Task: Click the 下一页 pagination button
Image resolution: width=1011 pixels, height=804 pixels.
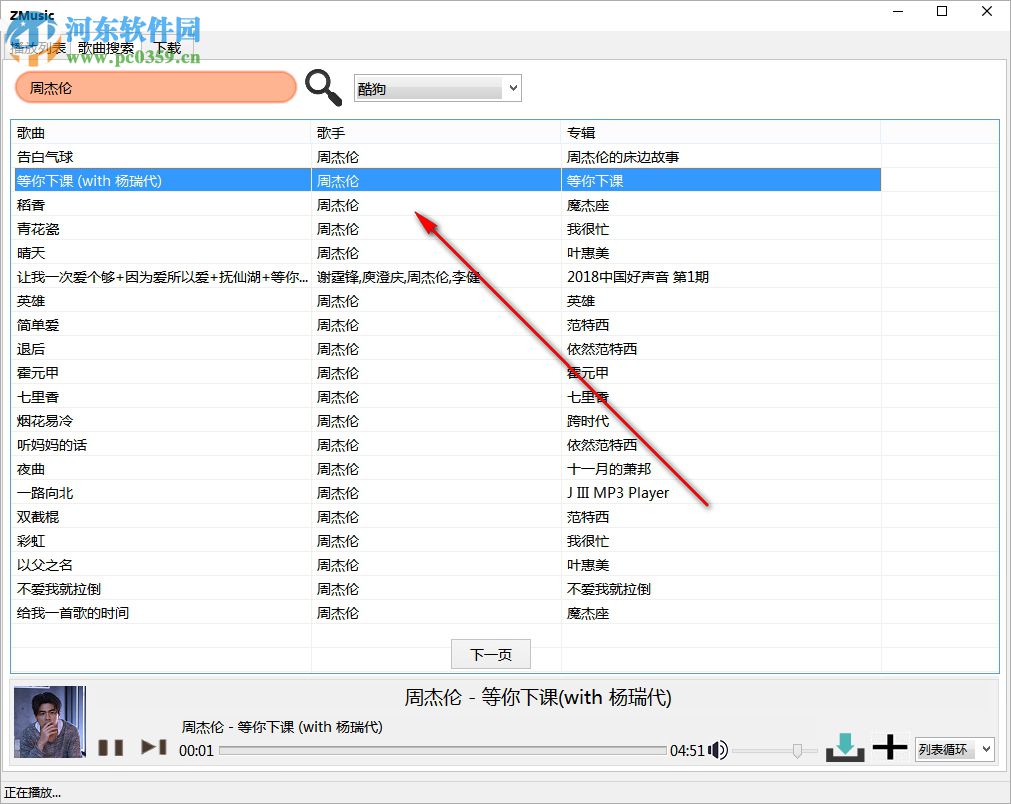Action: 490,654
